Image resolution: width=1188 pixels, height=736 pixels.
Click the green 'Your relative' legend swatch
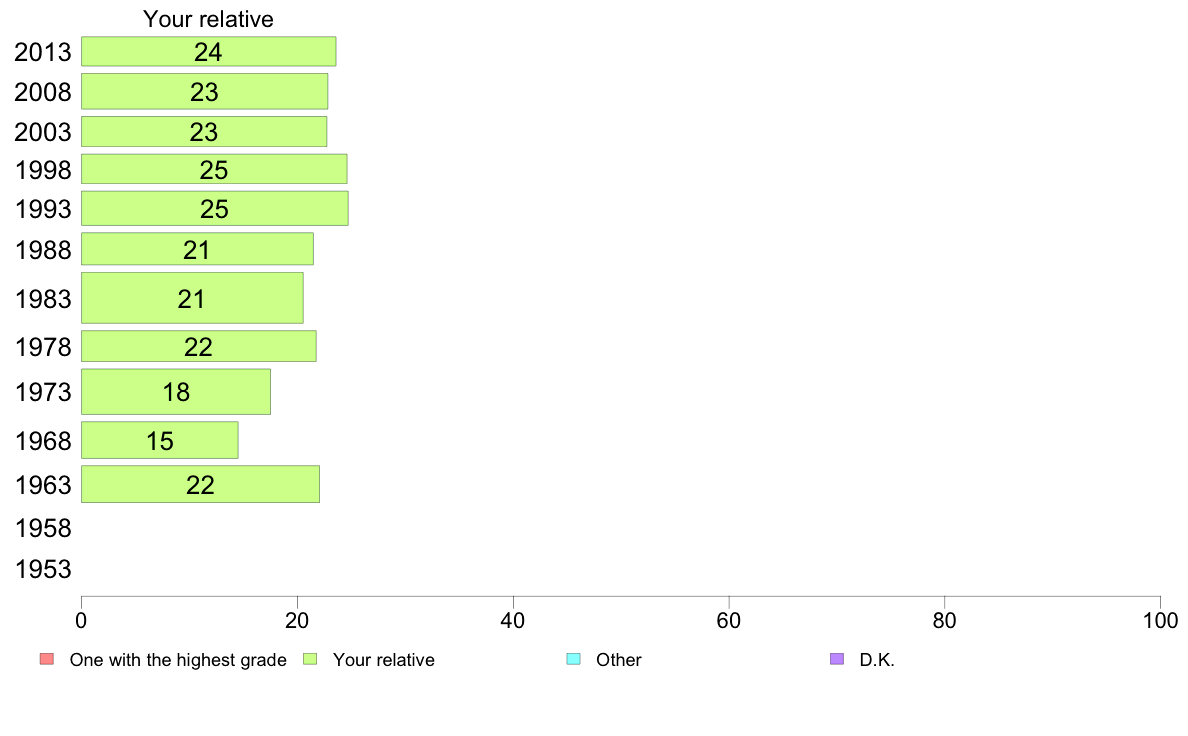tap(310, 659)
